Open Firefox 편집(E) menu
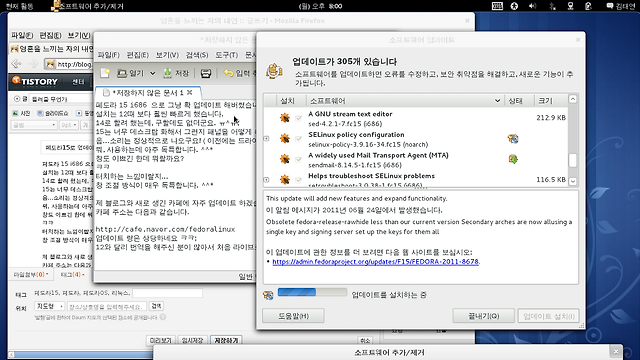640x360 pixels. tap(50, 36)
